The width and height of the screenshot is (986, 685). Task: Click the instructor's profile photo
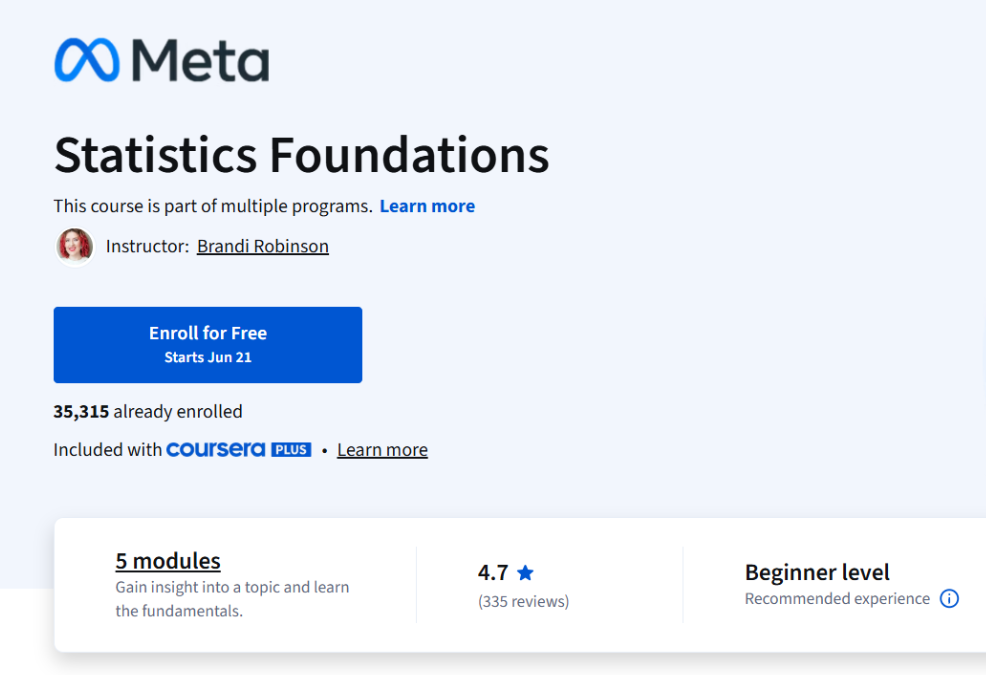[x=74, y=246]
